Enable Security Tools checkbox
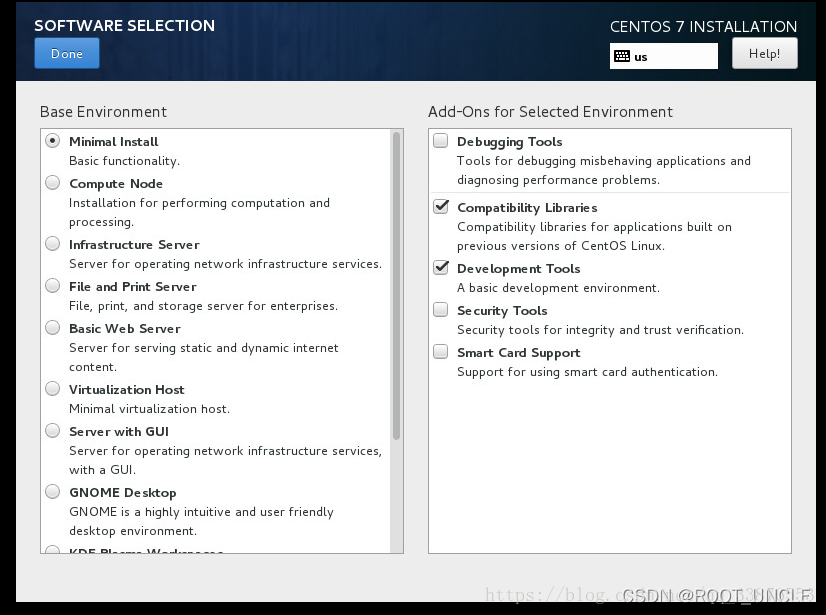826x615 pixels. tap(440, 309)
